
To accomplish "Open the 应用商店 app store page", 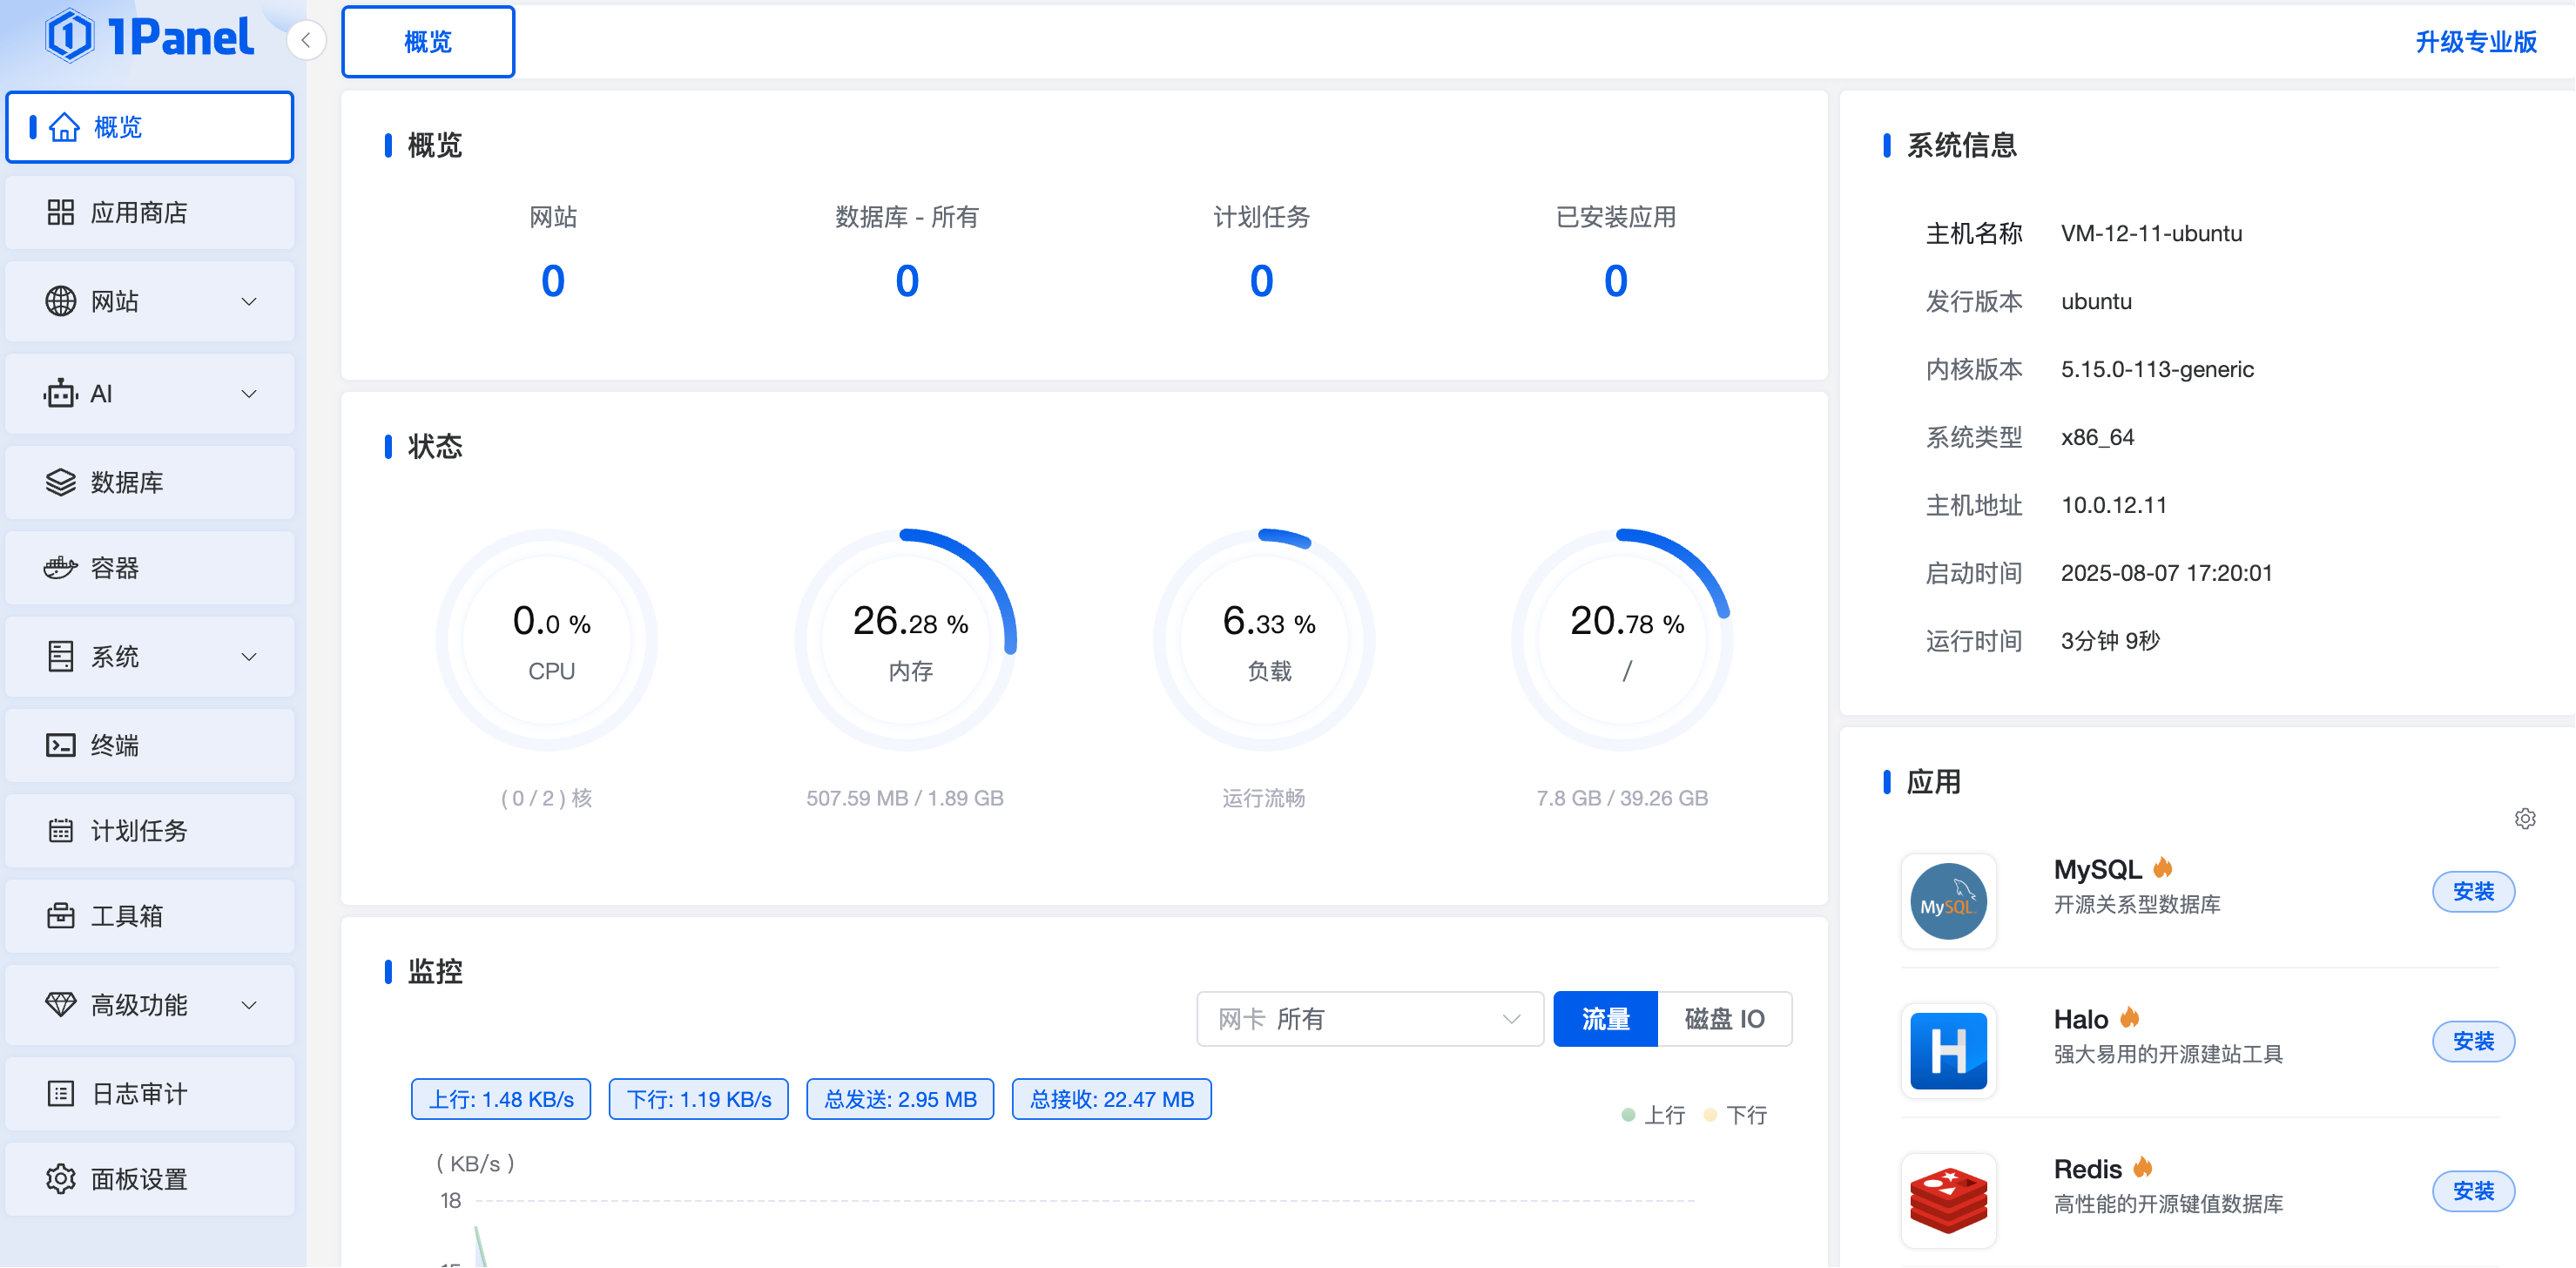I will 150,212.
